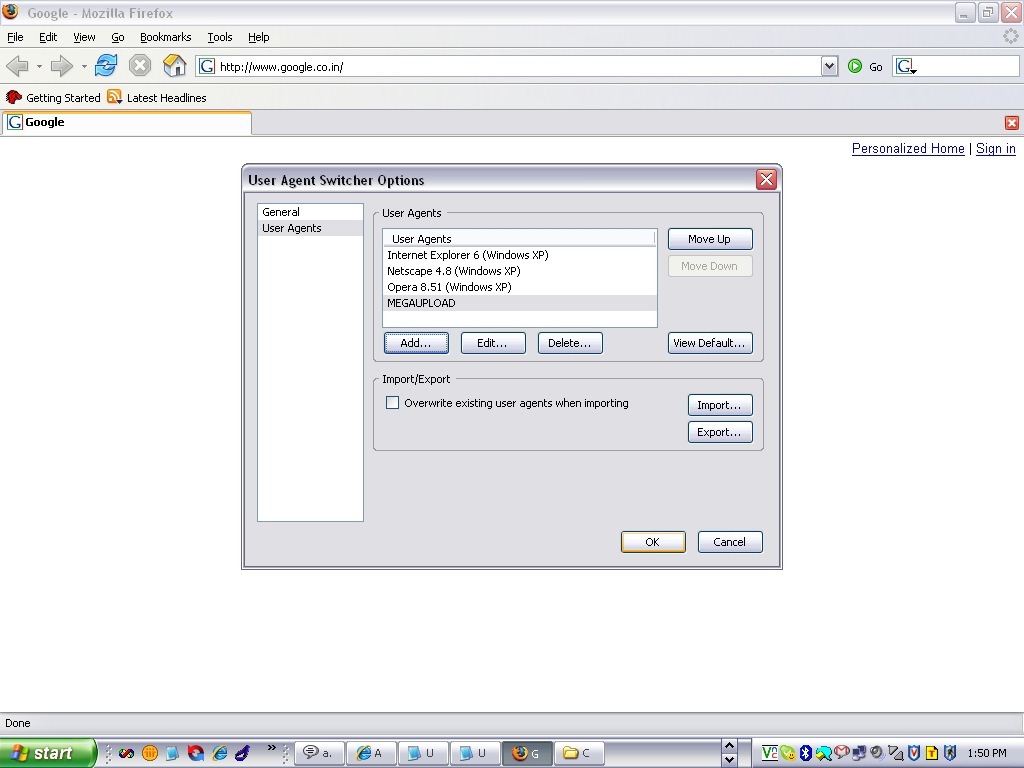Click the Export... button
The height and width of the screenshot is (768, 1024).
[720, 432]
